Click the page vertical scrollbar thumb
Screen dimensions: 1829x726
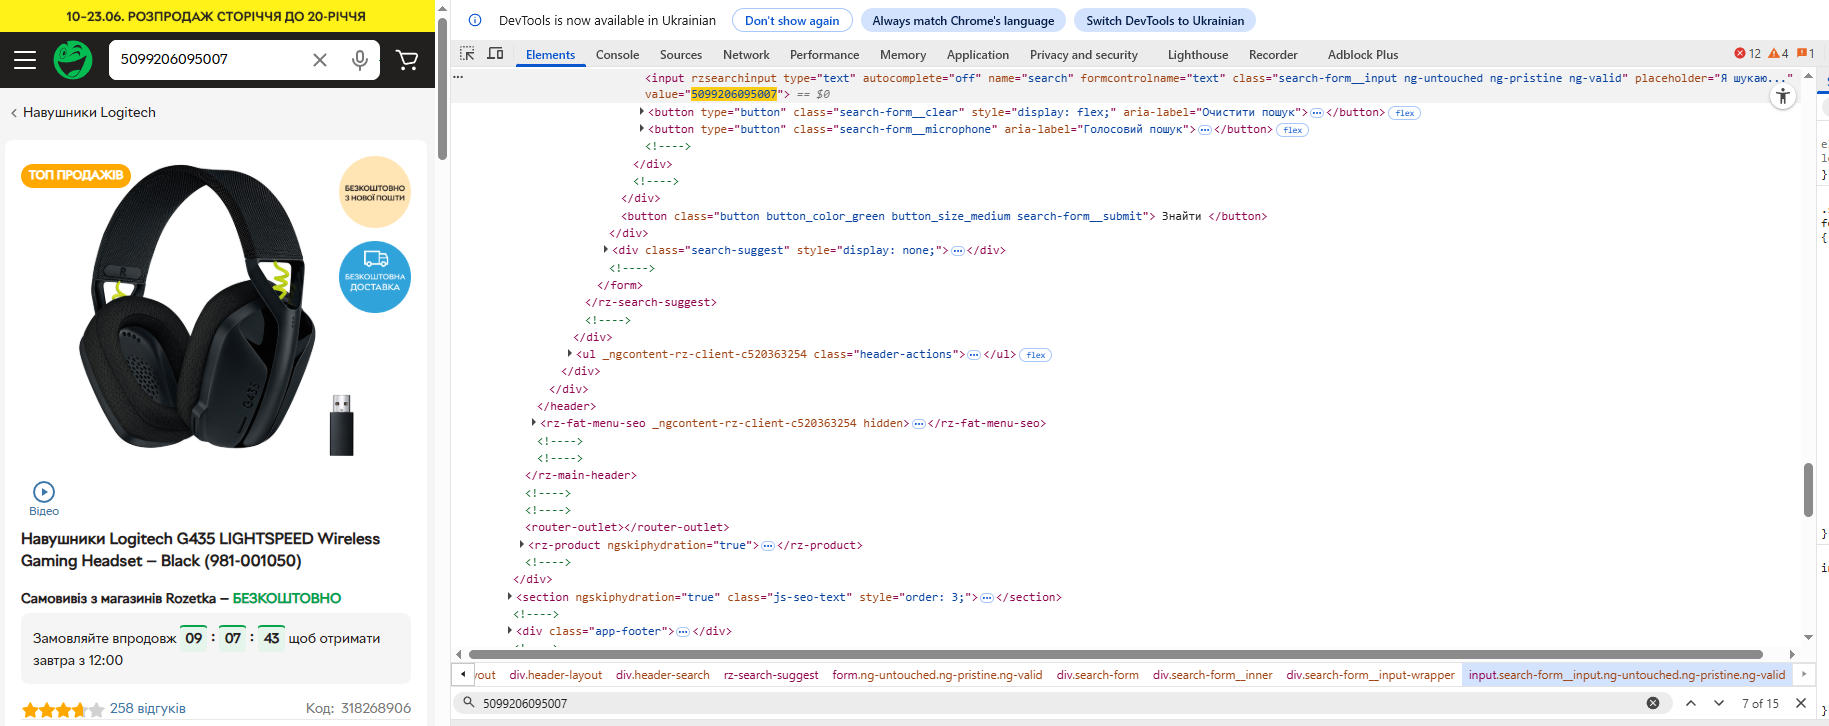[442, 88]
